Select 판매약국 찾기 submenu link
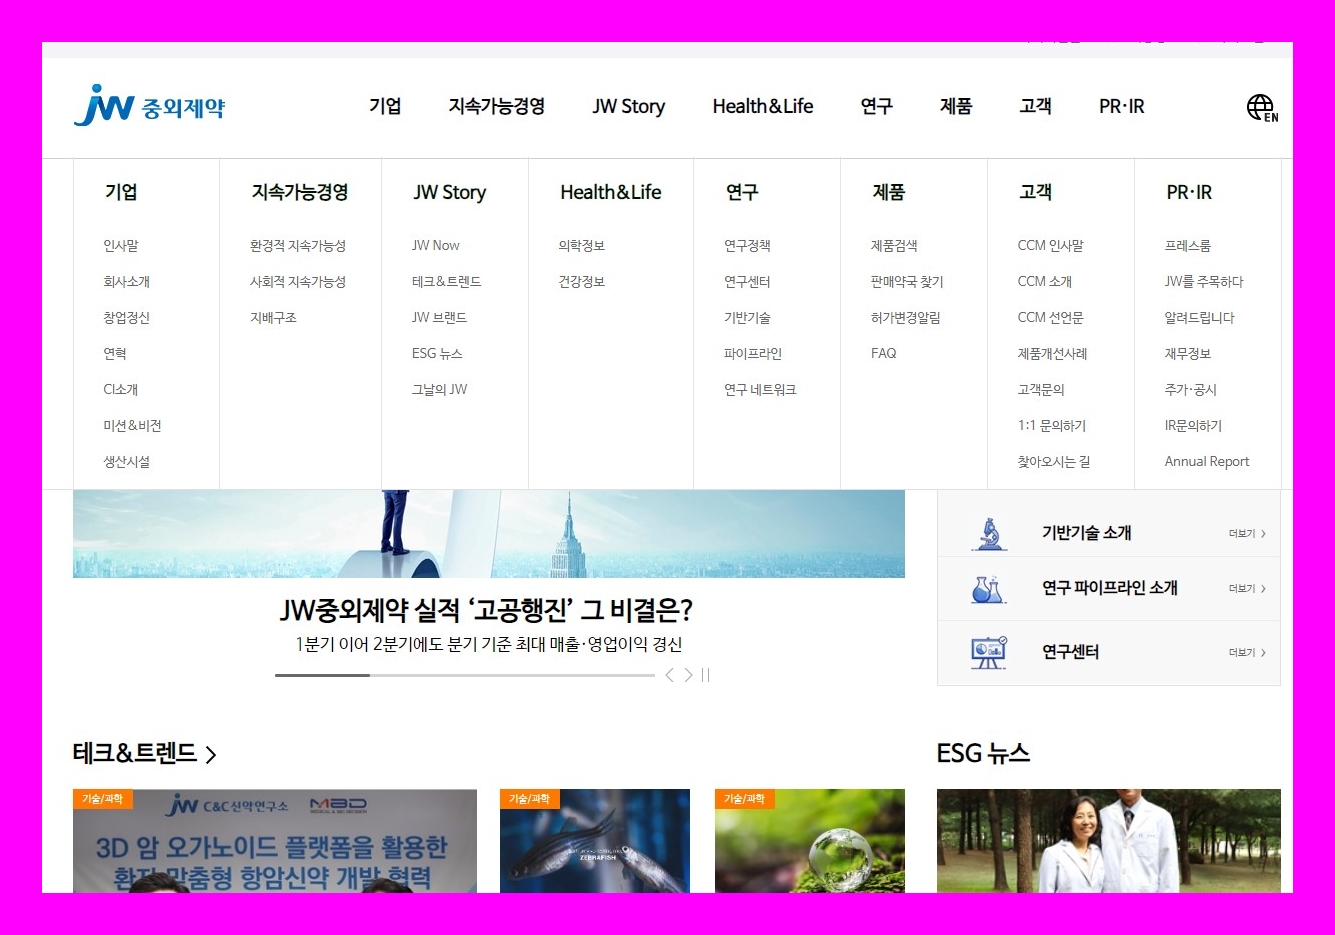1335x935 pixels. point(907,282)
